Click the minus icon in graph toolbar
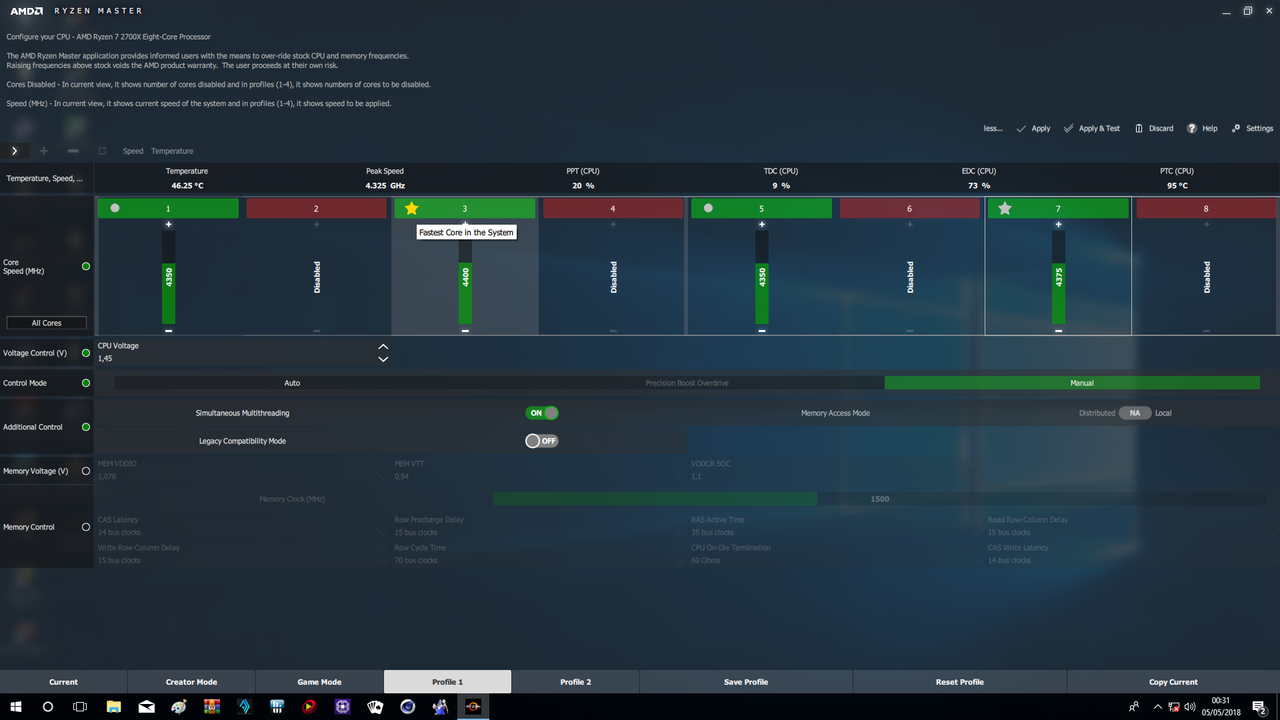1280x720 pixels. pyautogui.click(x=73, y=151)
